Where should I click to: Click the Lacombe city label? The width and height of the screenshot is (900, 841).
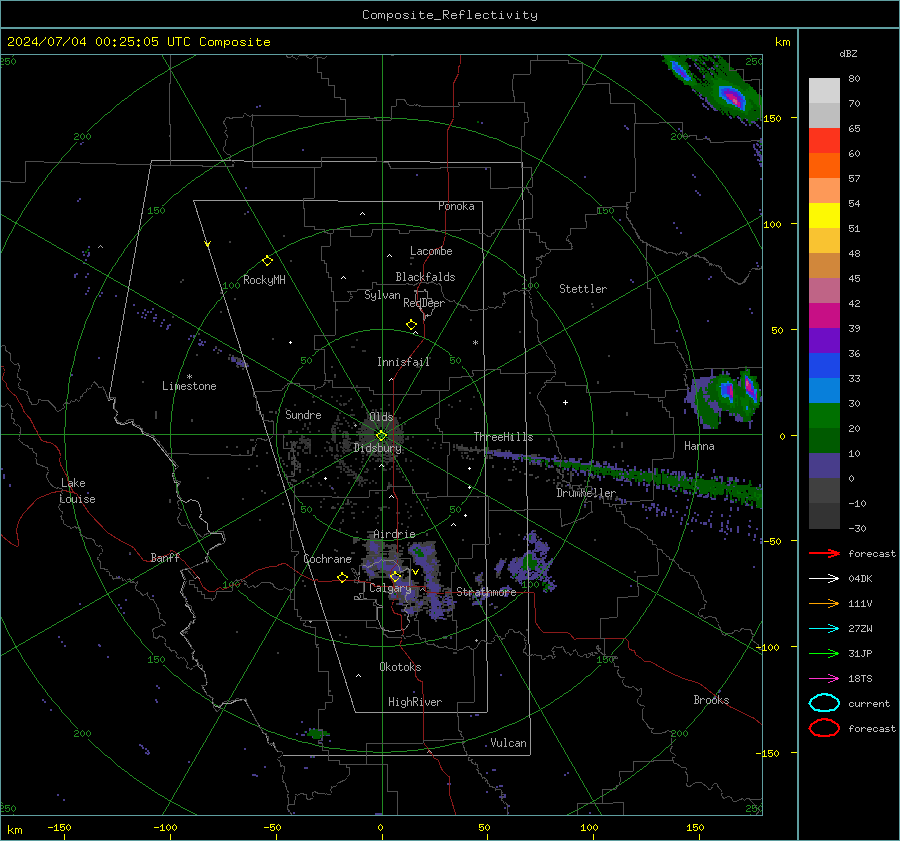431,251
